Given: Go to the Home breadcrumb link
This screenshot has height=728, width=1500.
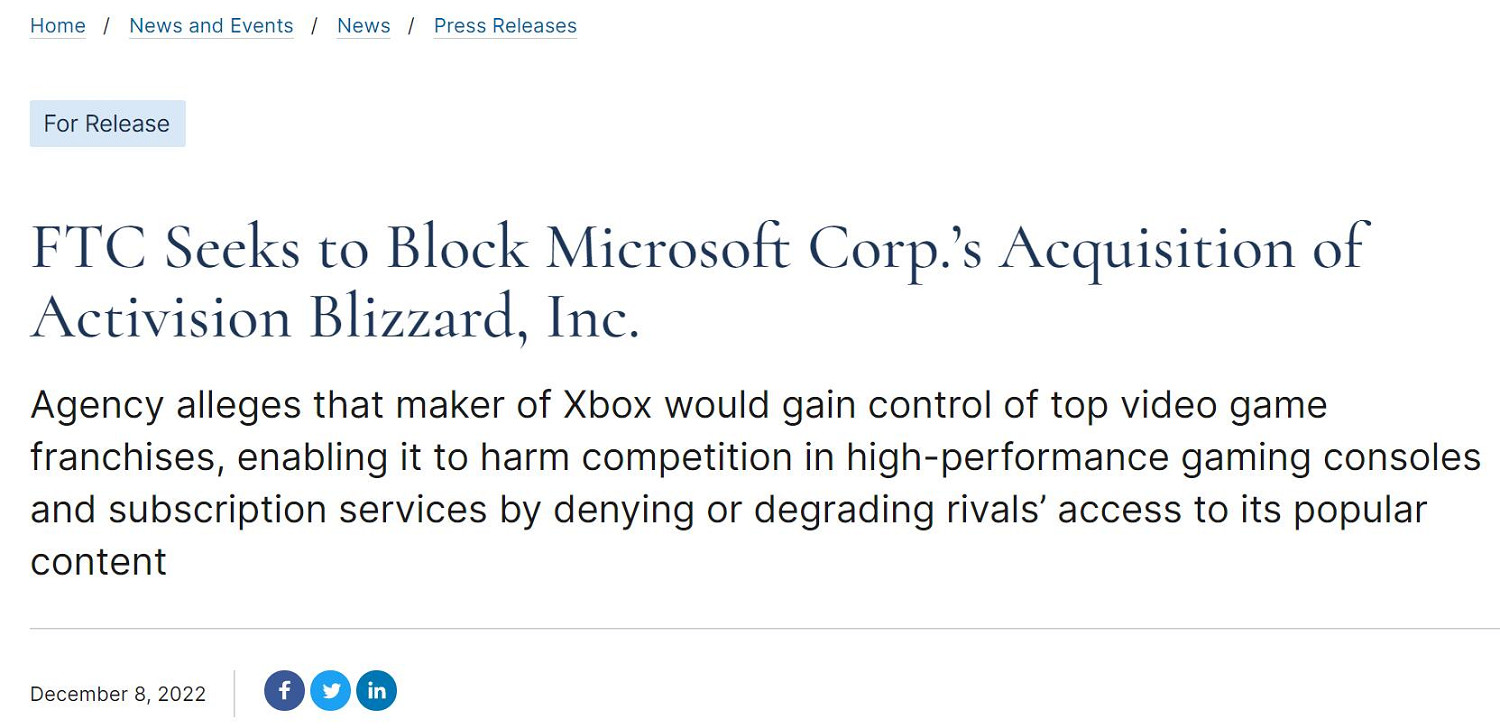Looking at the screenshot, I should 58,26.
